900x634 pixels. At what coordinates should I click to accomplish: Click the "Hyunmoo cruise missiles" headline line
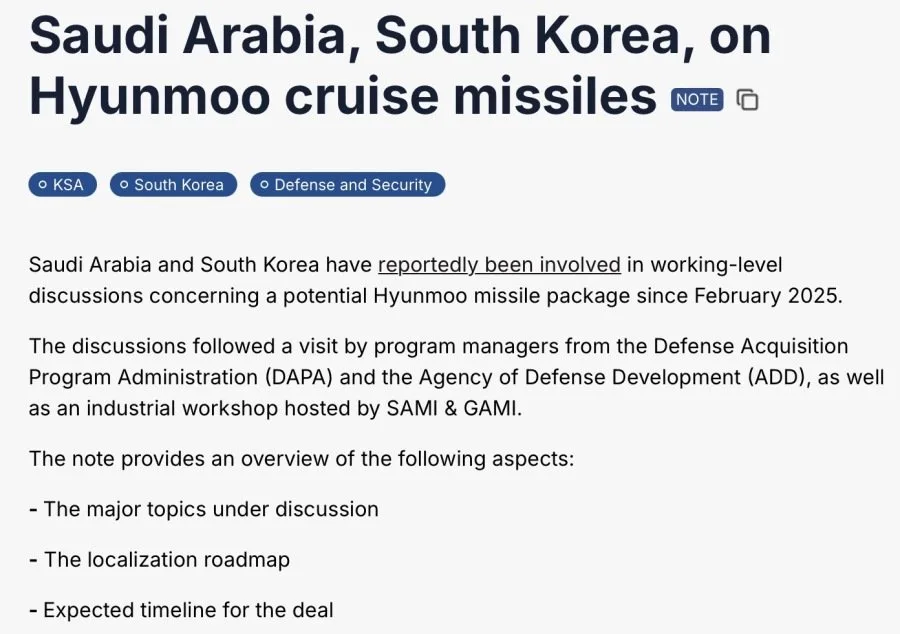[343, 96]
